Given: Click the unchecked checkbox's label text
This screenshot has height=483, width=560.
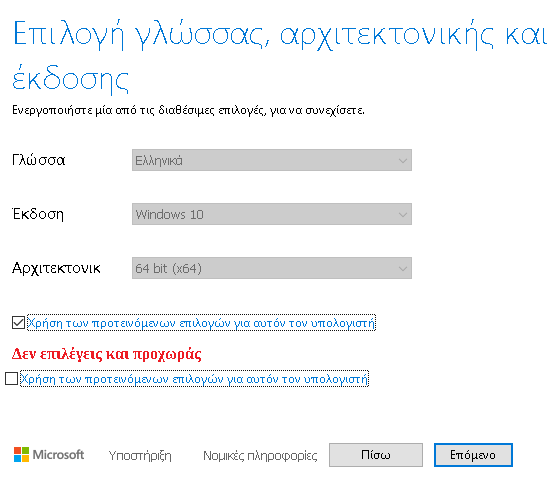Looking at the screenshot, I should [194, 378].
